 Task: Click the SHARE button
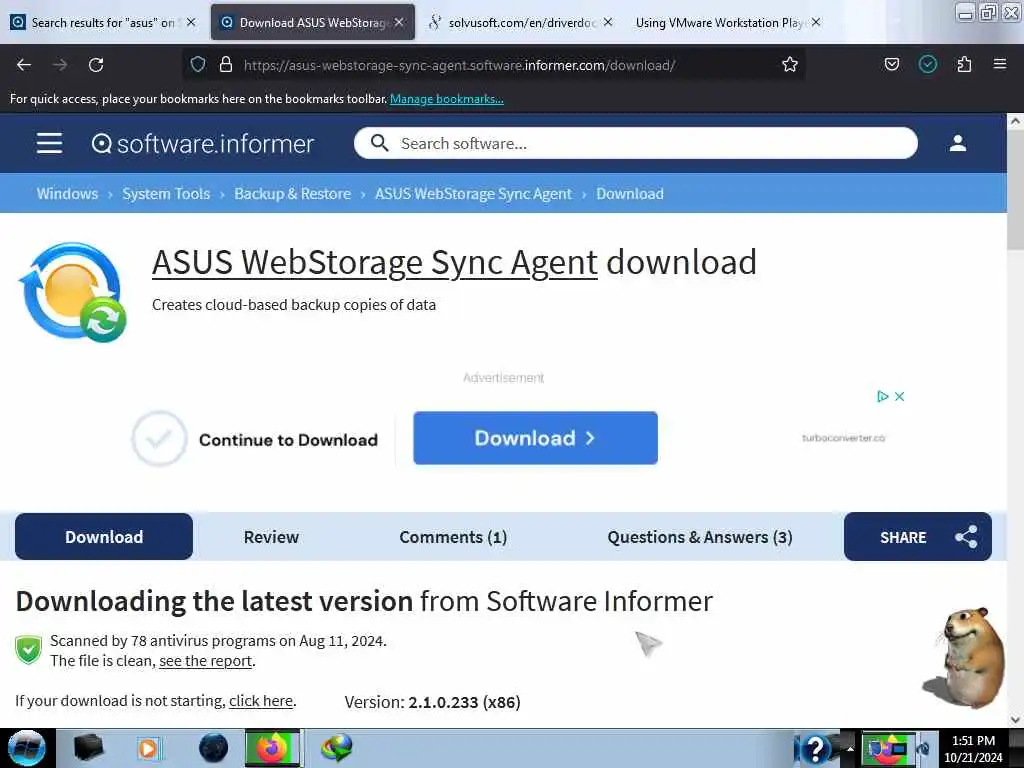point(918,537)
